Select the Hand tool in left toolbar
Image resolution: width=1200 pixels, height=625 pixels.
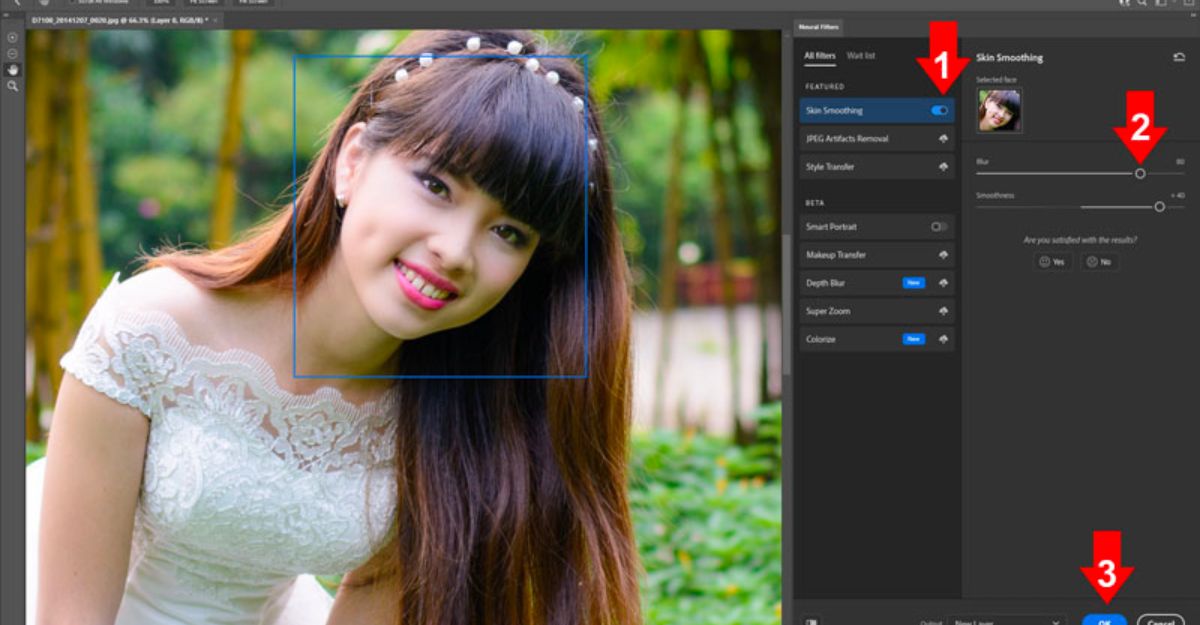tap(12, 69)
